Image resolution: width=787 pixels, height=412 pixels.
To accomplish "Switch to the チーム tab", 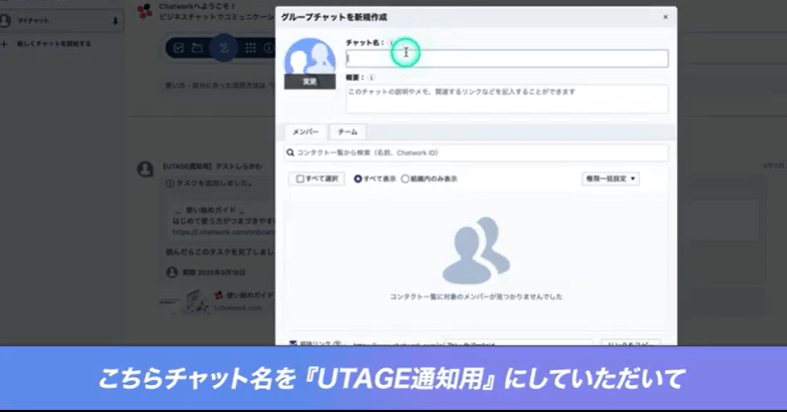I will [x=347, y=132].
